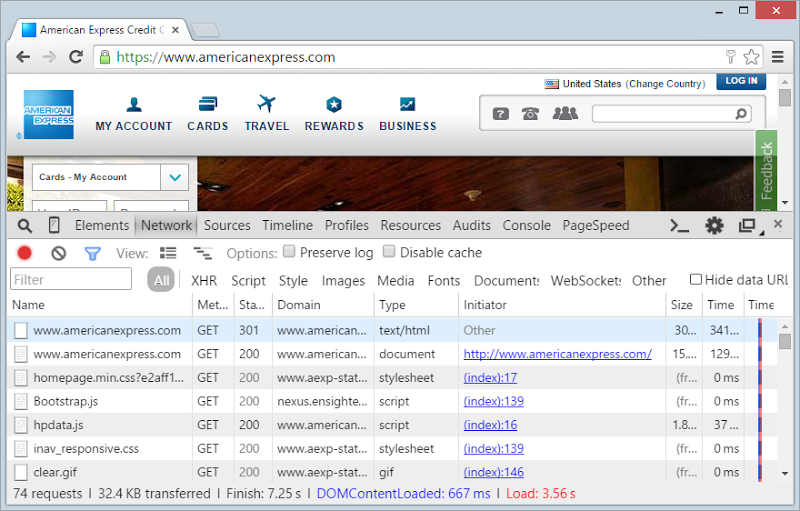Click the saved password key icon
Screen dimensions: 800x511
[731, 57]
